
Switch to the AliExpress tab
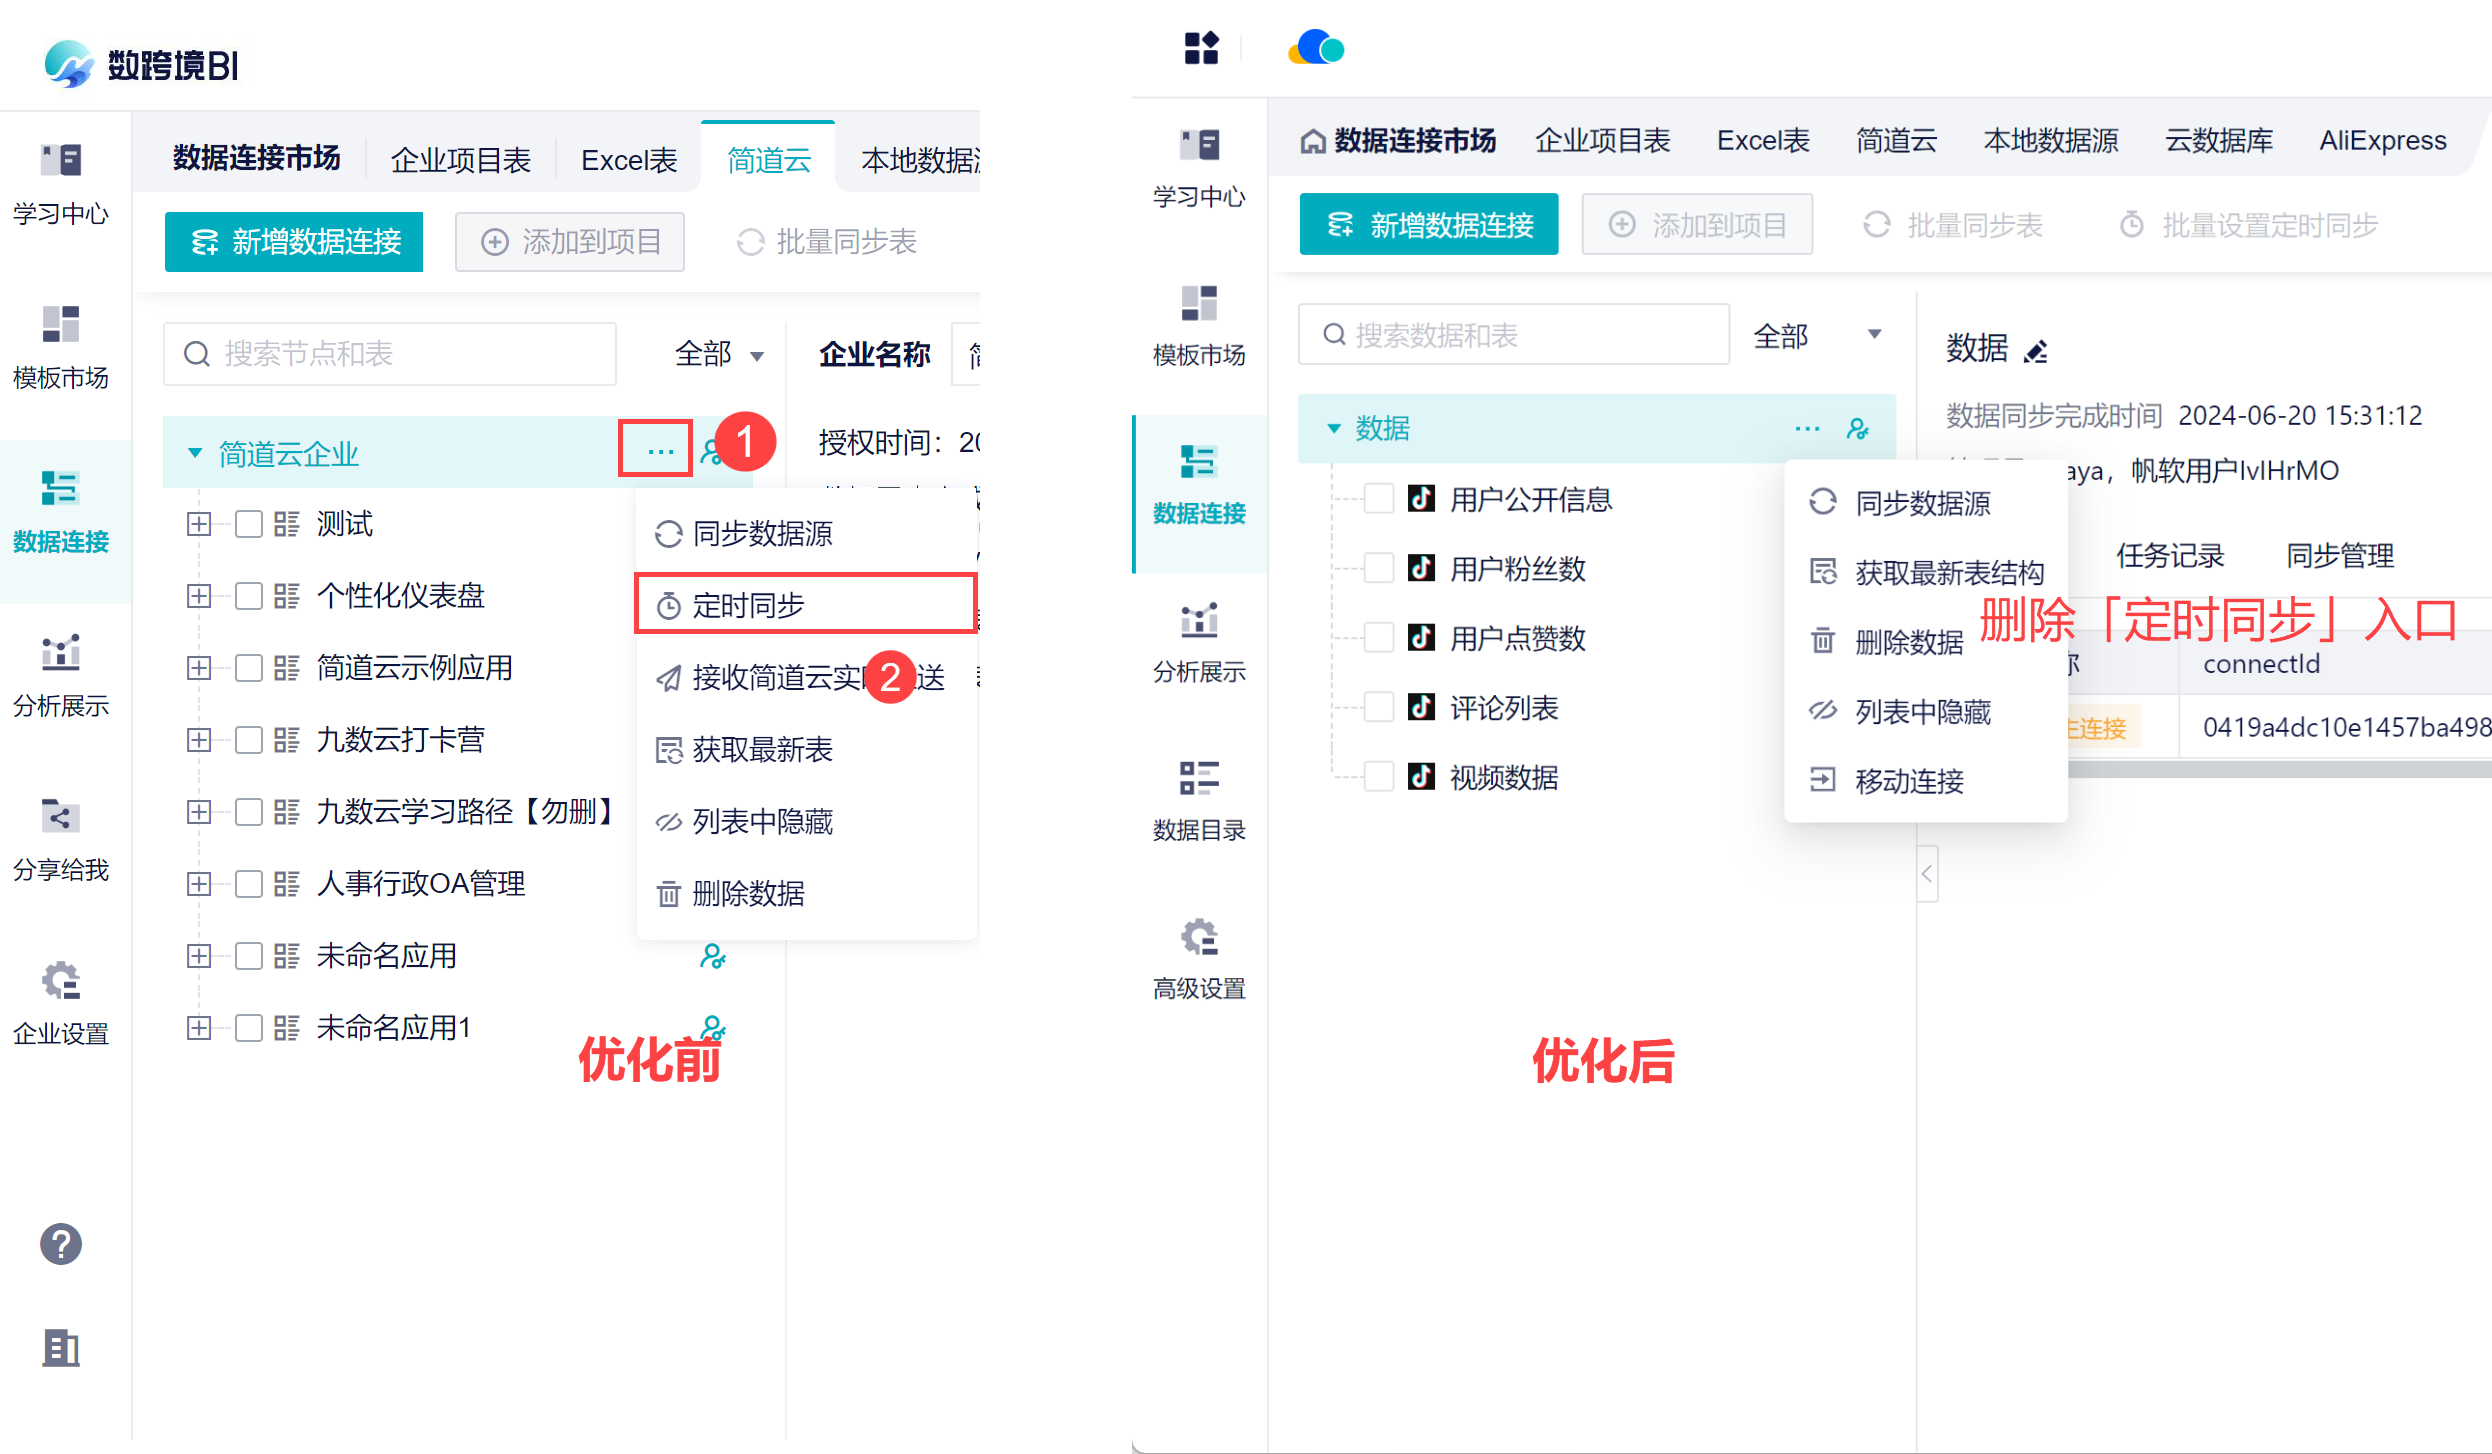[x=2382, y=141]
